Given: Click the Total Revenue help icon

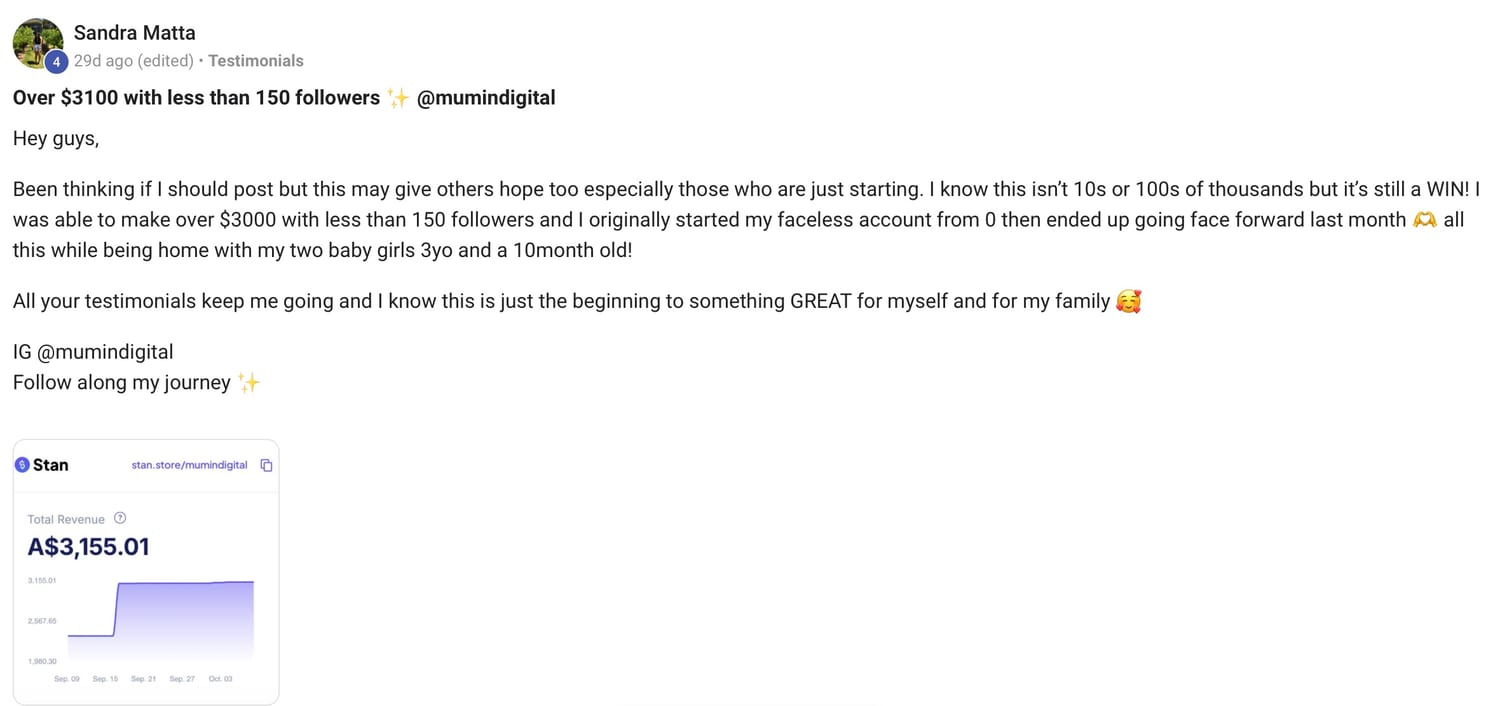Looking at the screenshot, I should pyautogui.click(x=120, y=518).
